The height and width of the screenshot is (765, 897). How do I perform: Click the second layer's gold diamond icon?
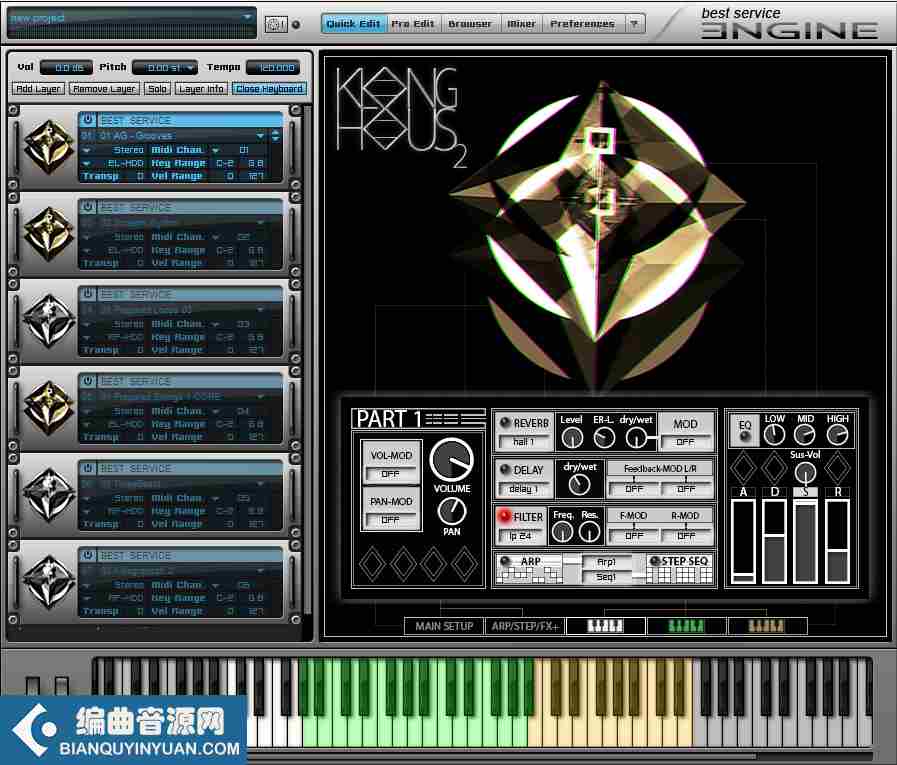click(48, 233)
